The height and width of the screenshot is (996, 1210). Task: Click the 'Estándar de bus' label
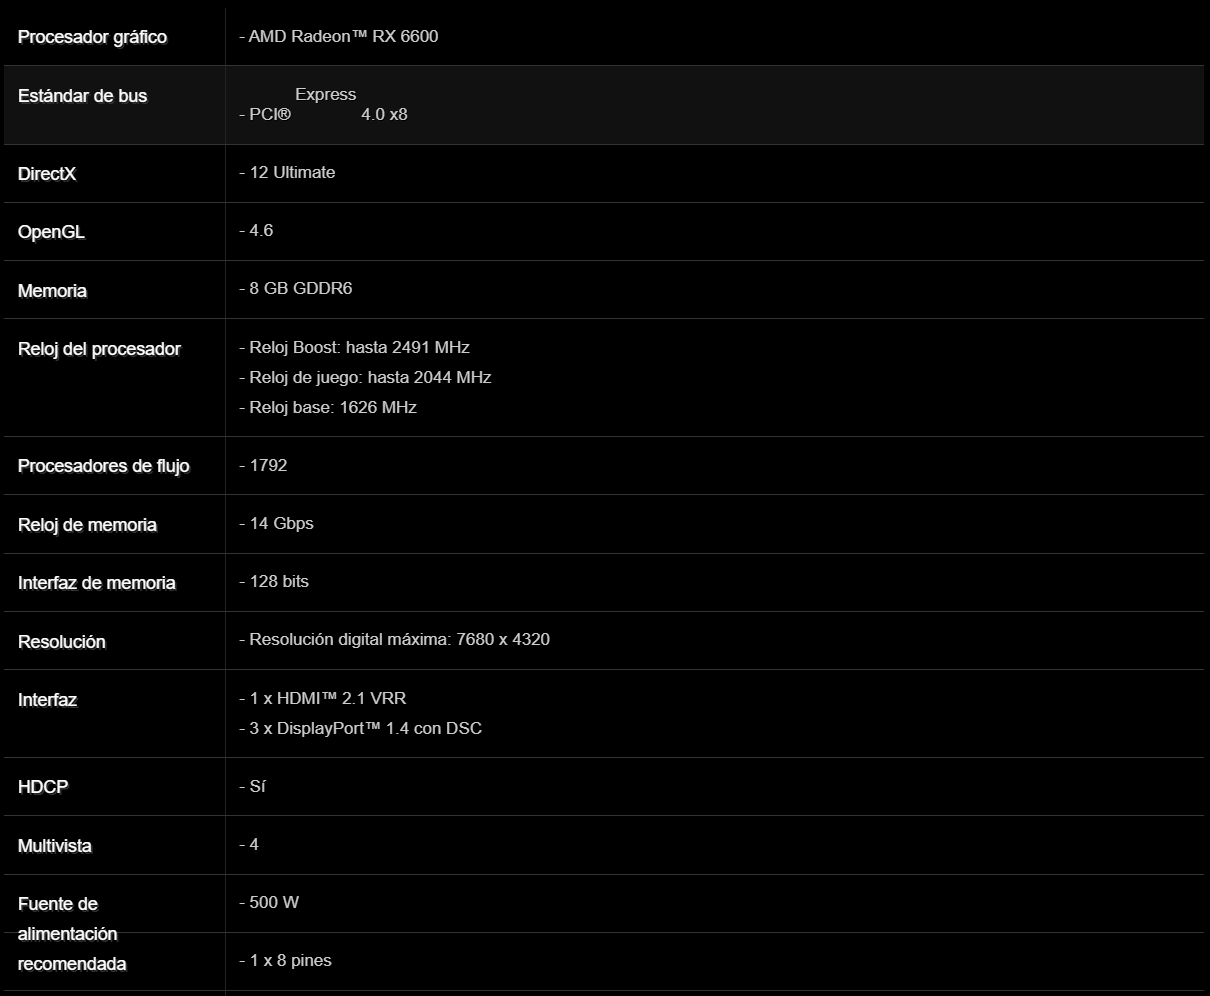click(82, 96)
